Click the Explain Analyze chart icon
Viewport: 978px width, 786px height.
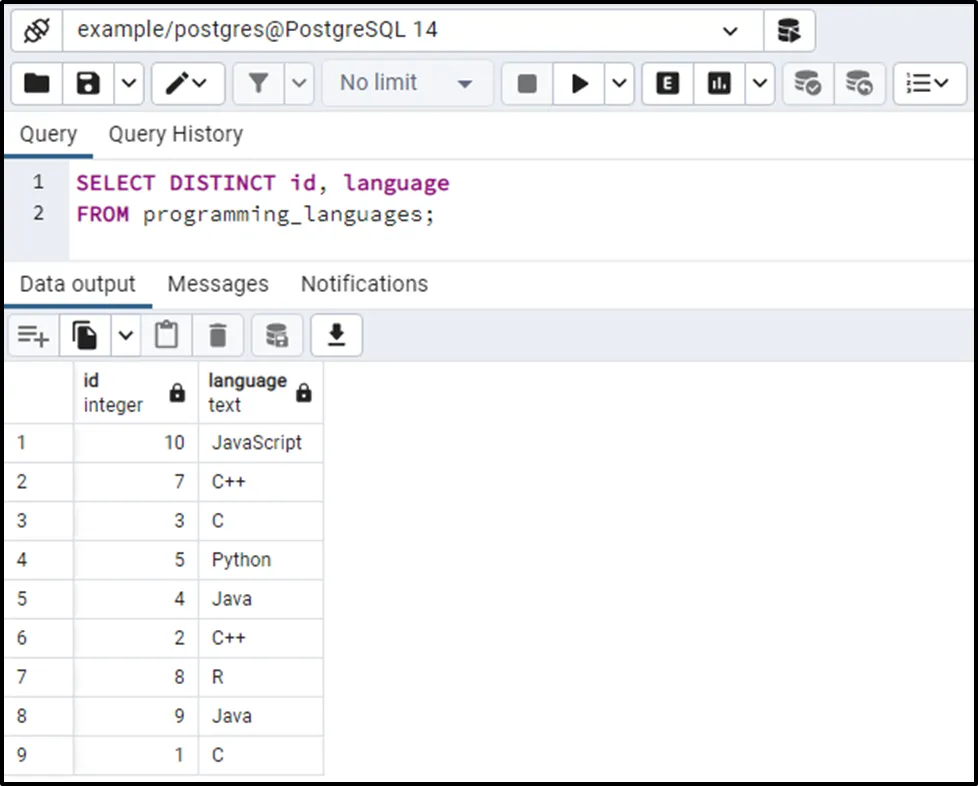point(719,83)
